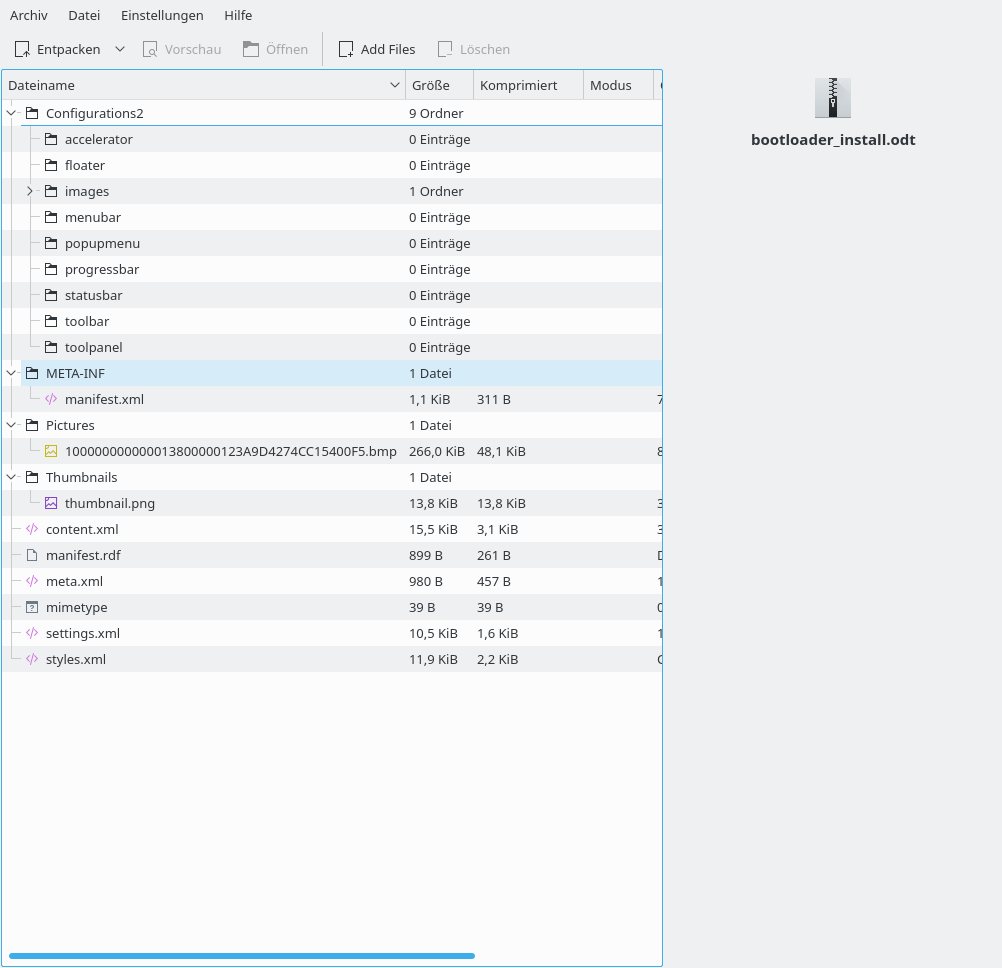Click the images folder icon
This screenshot has height=968, width=1002.
tap(51, 191)
